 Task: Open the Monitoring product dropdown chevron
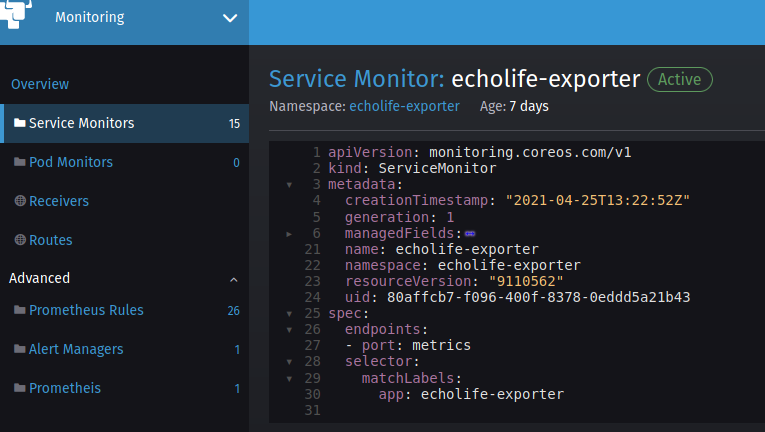[230, 18]
